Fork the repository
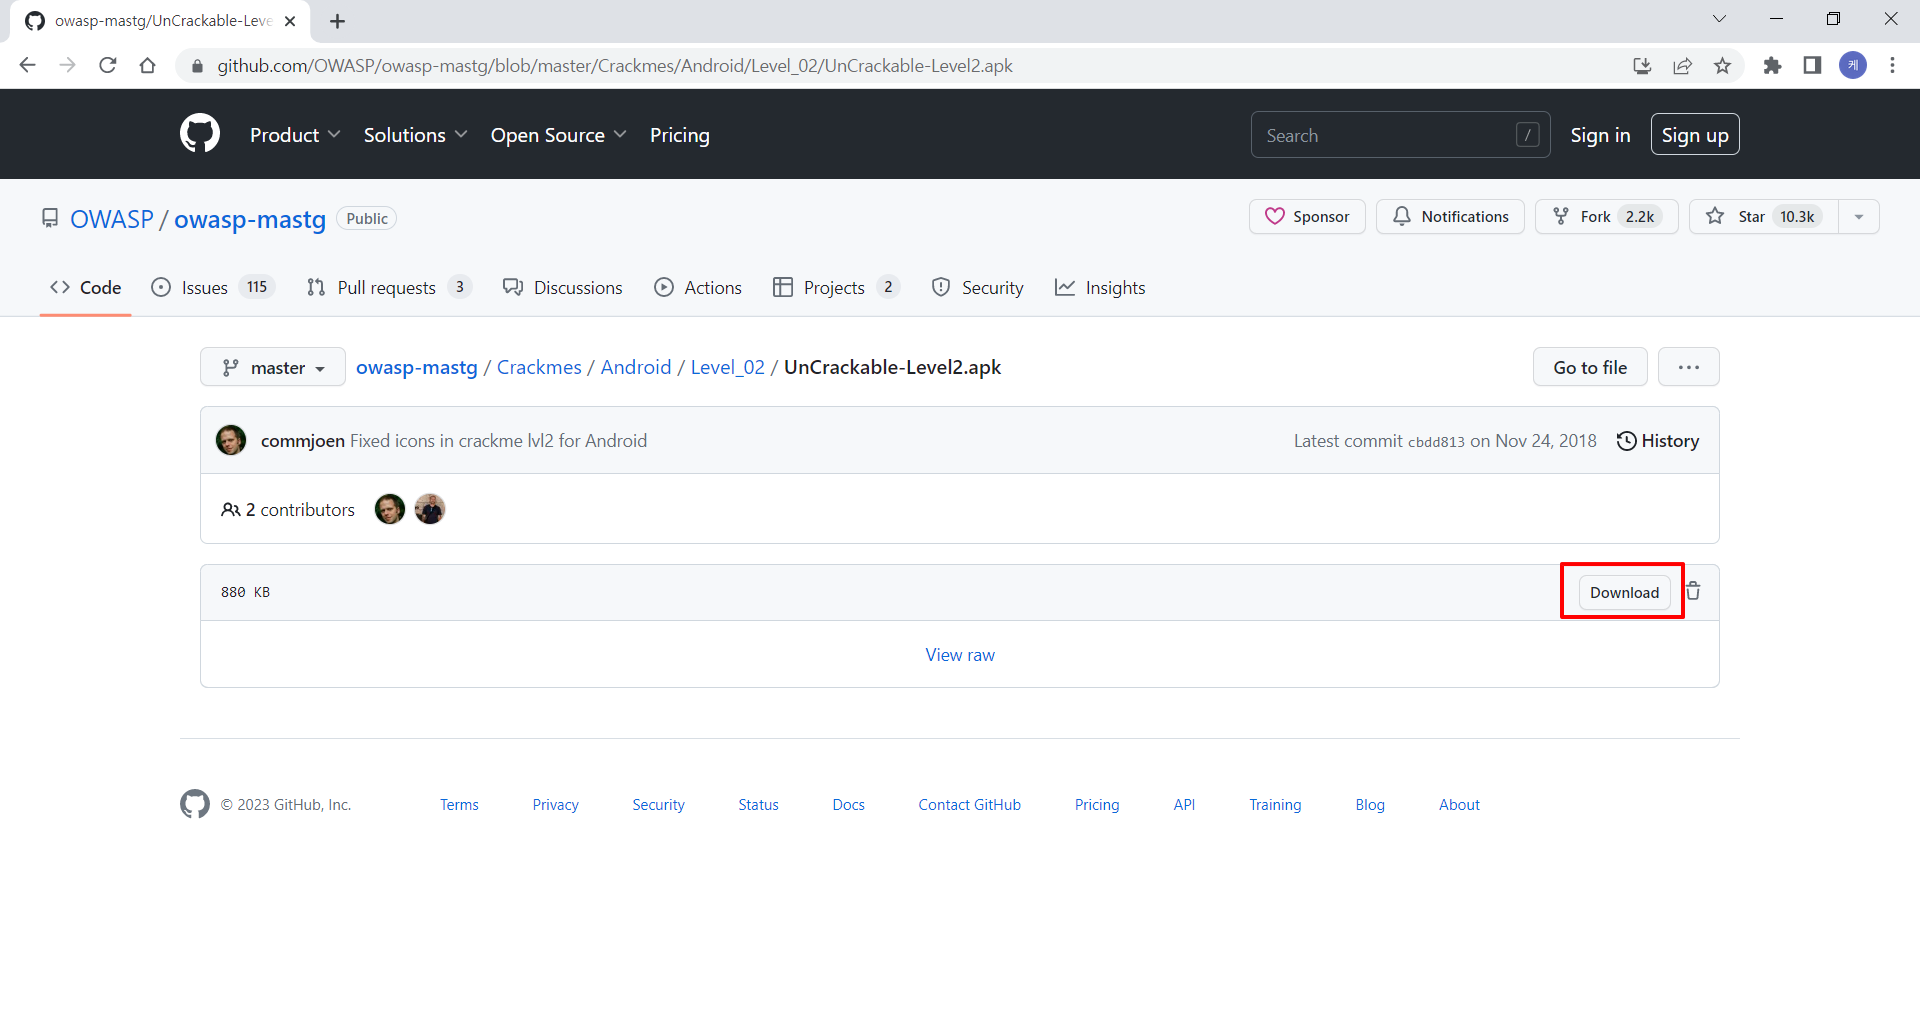1920x1030 pixels. 1606,216
